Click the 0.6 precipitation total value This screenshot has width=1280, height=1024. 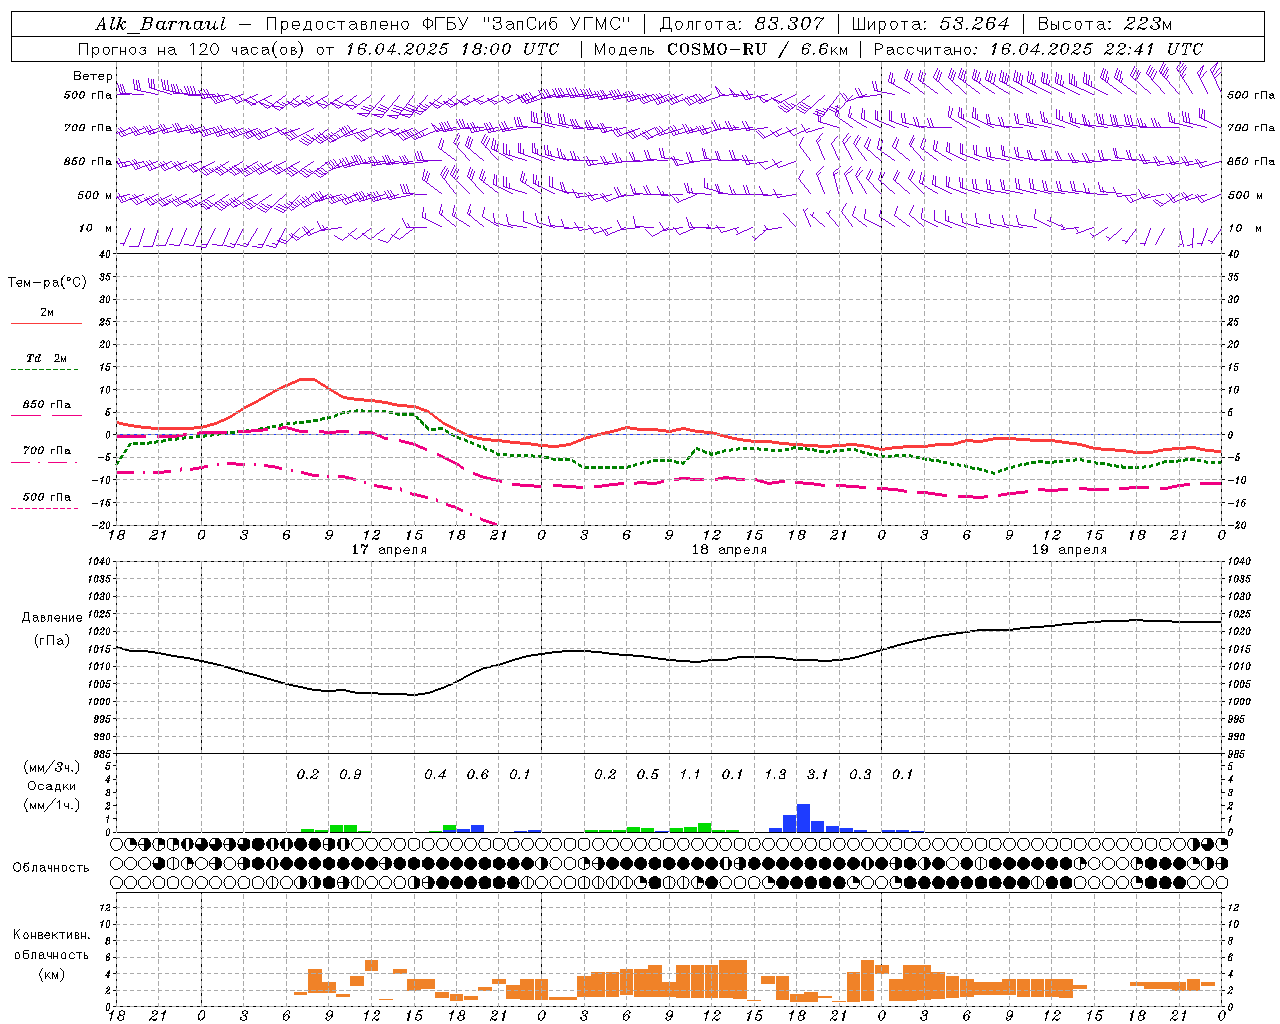(x=478, y=774)
